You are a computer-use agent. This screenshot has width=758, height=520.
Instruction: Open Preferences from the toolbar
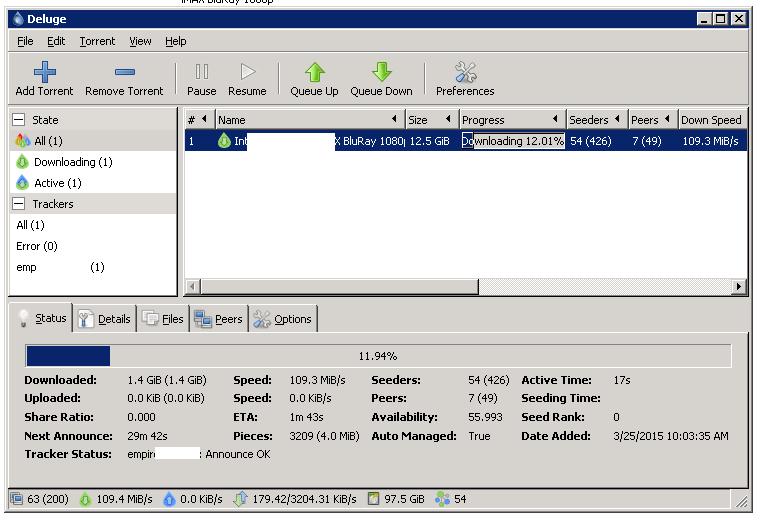pyautogui.click(x=465, y=79)
